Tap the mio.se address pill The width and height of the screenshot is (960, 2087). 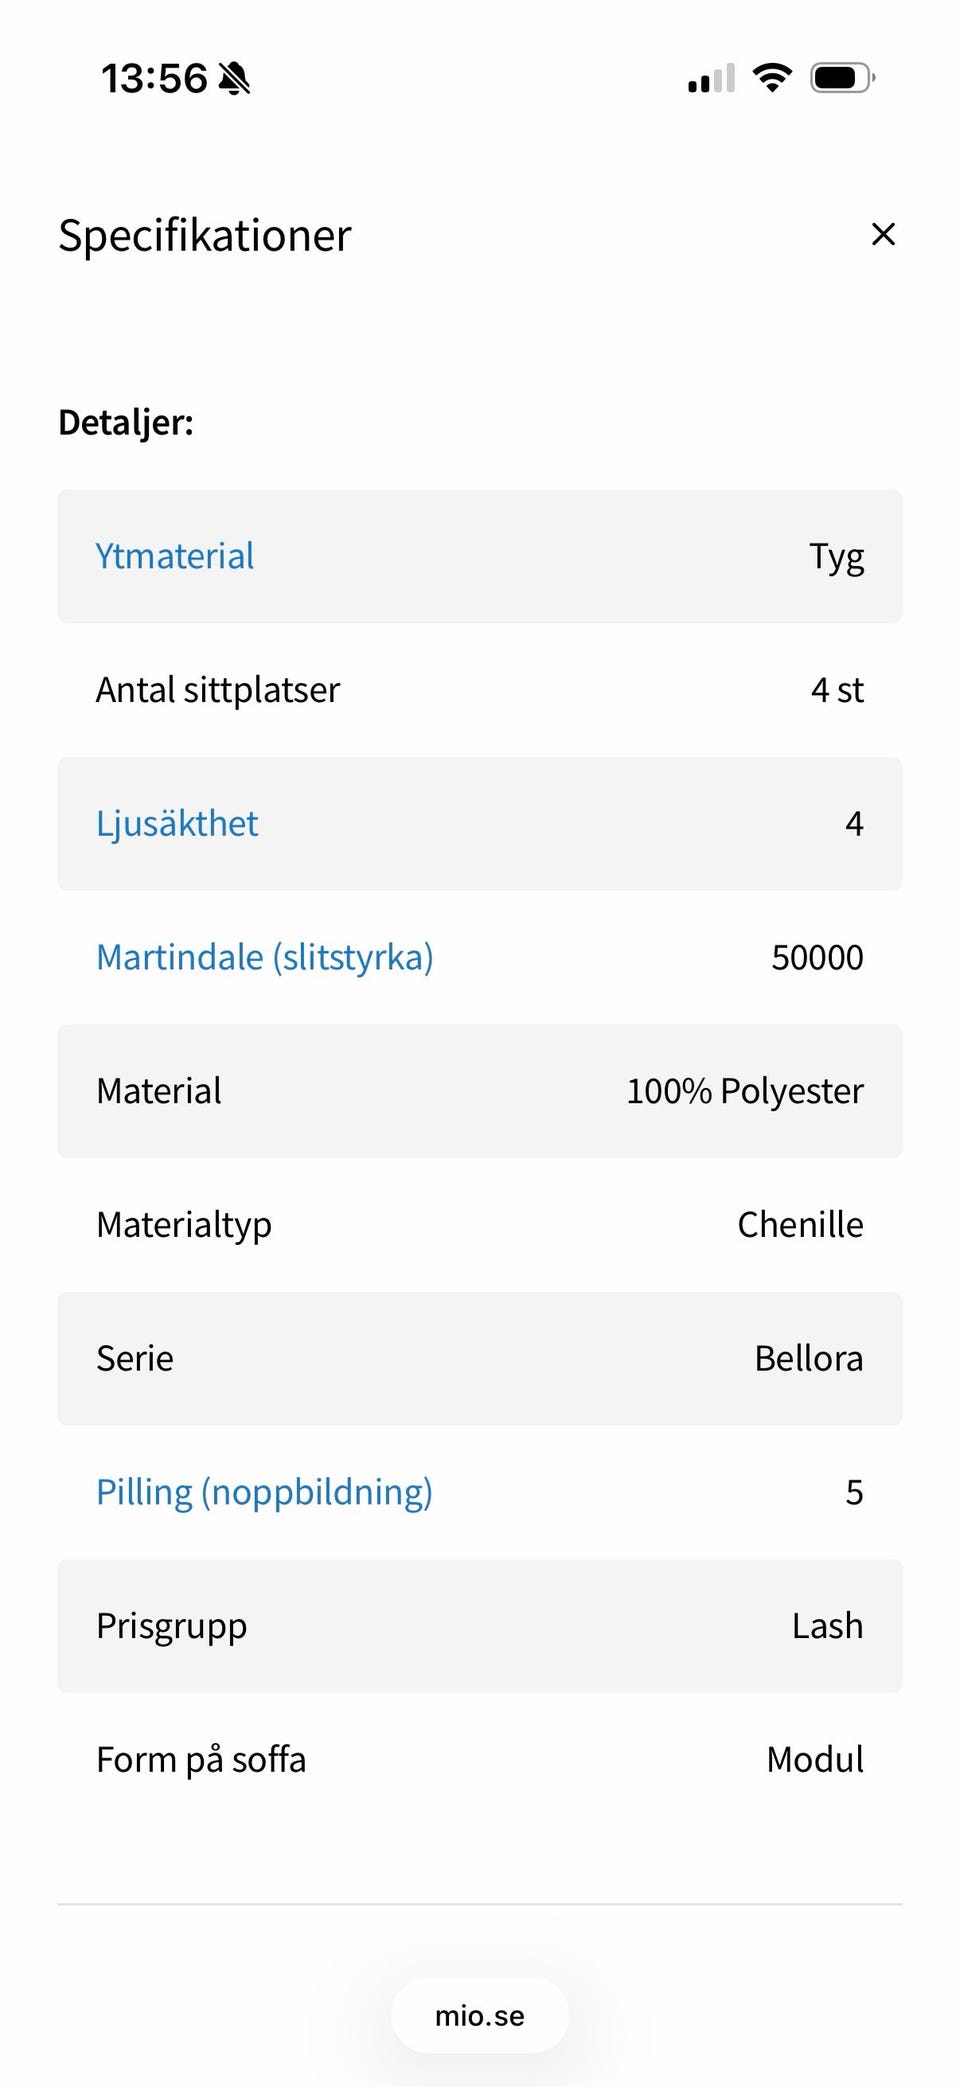click(480, 2015)
